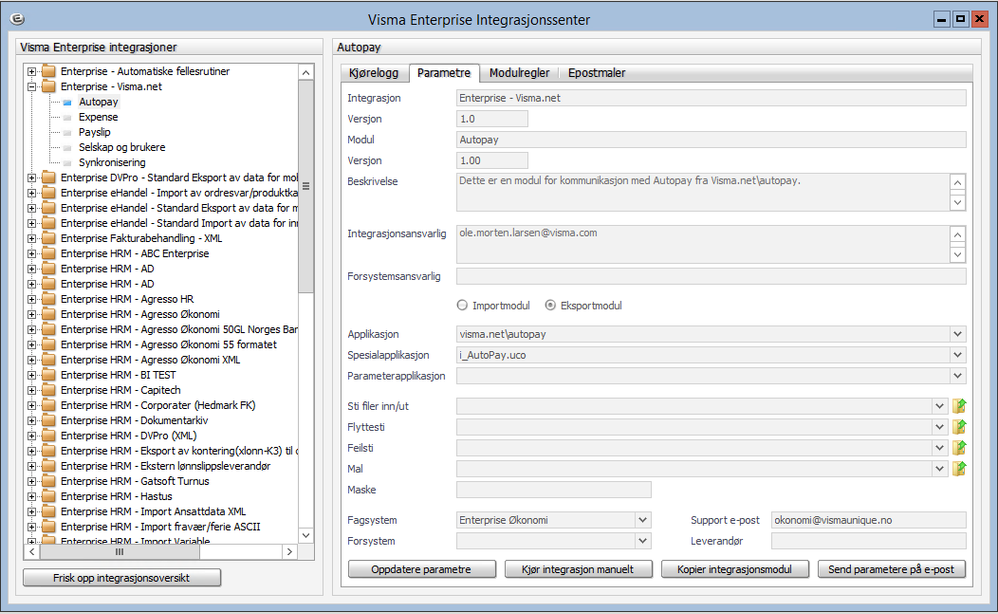Click the tree's vertical scrollbar up arrow
Viewport: 998px width, 614px height.
306,73
